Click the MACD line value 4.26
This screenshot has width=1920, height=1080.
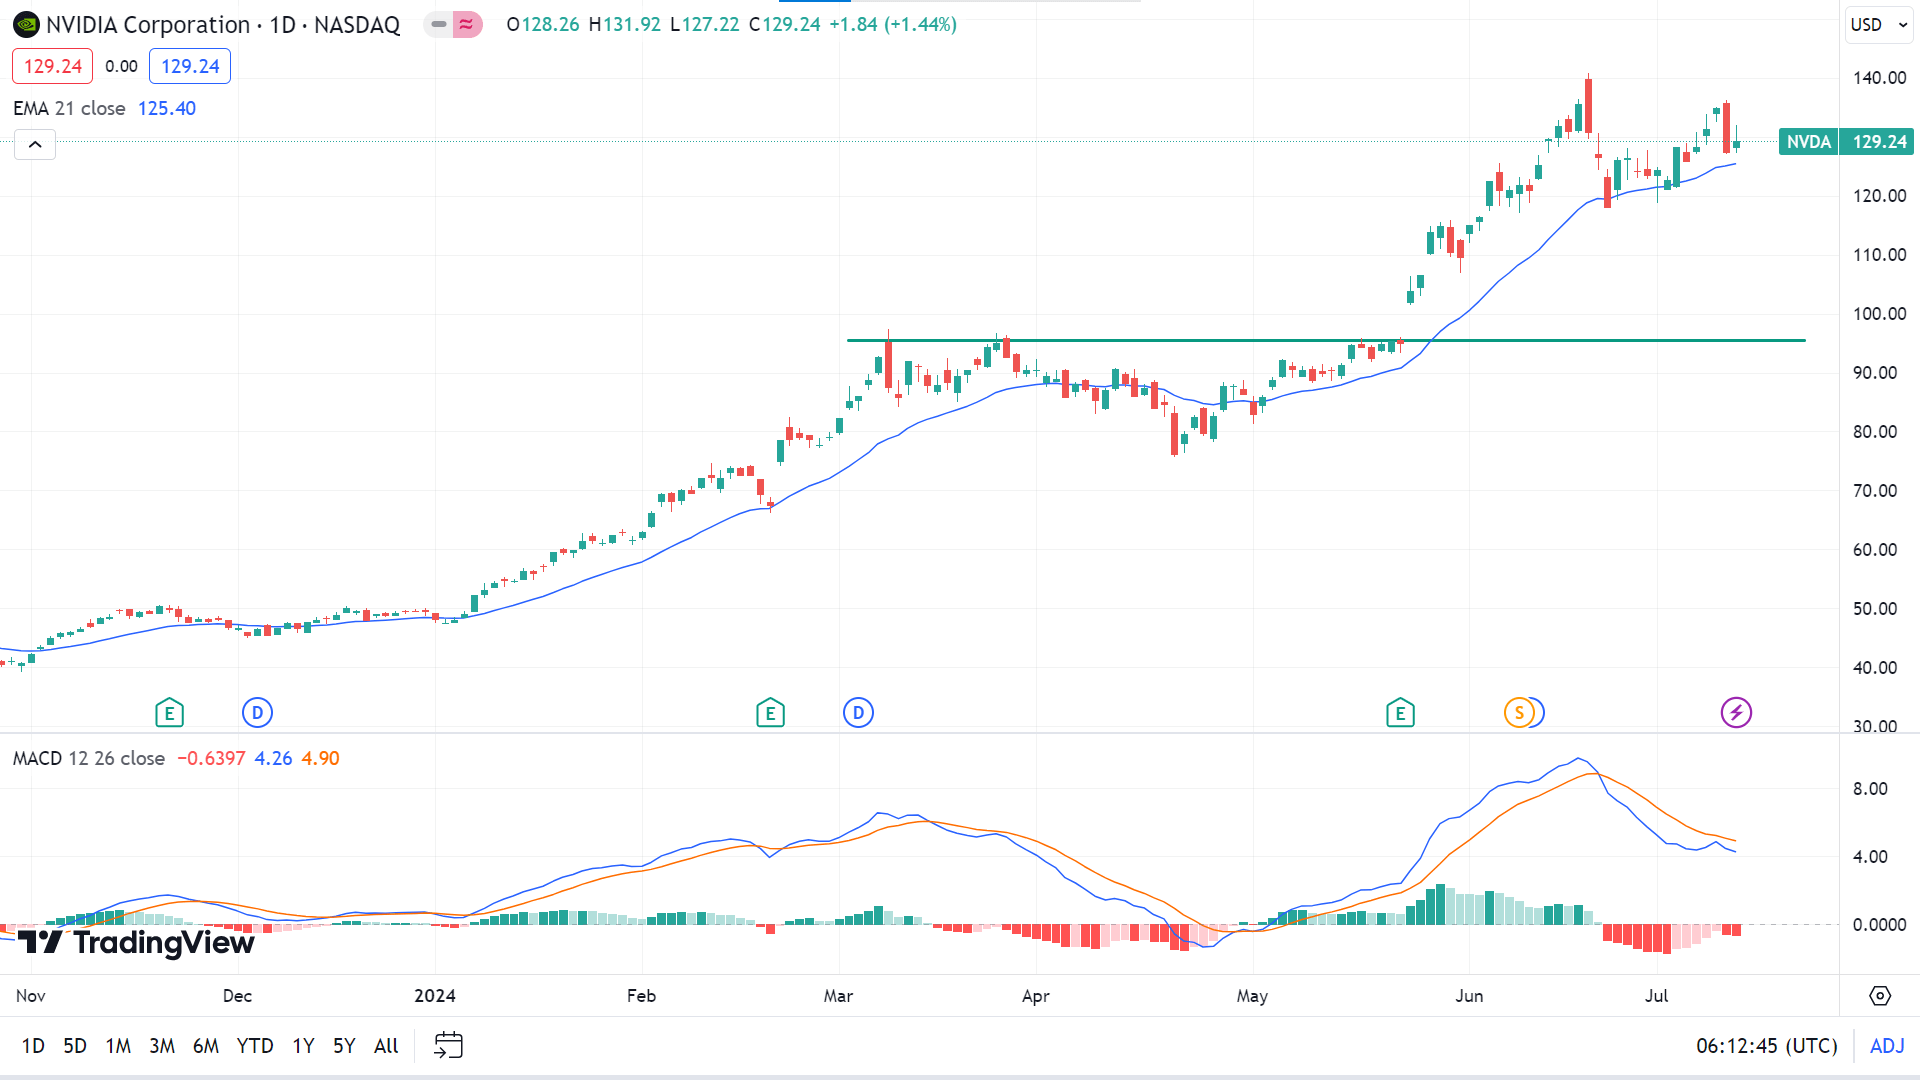point(273,758)
